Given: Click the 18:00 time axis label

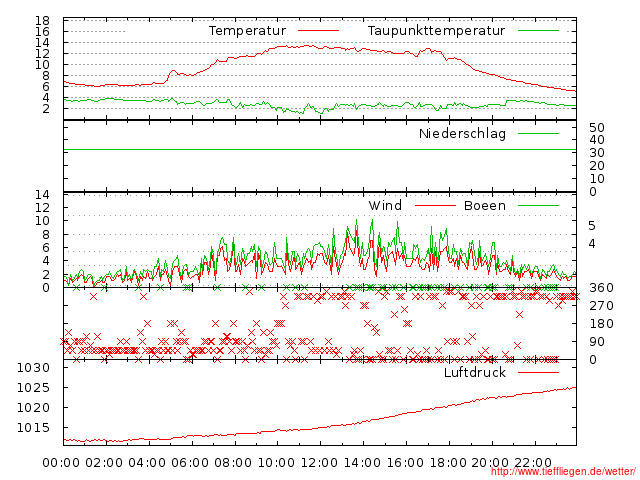Looking at the screenshot, I should click(448, 462).
